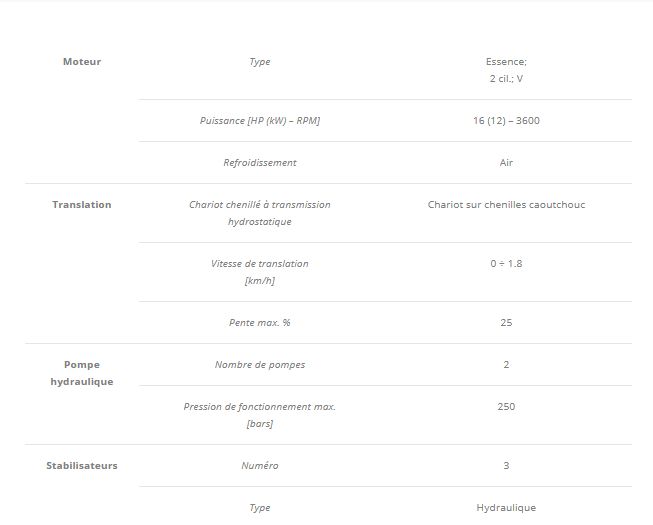Select the speed value 0 ÷ 1.8

(506, 264)
